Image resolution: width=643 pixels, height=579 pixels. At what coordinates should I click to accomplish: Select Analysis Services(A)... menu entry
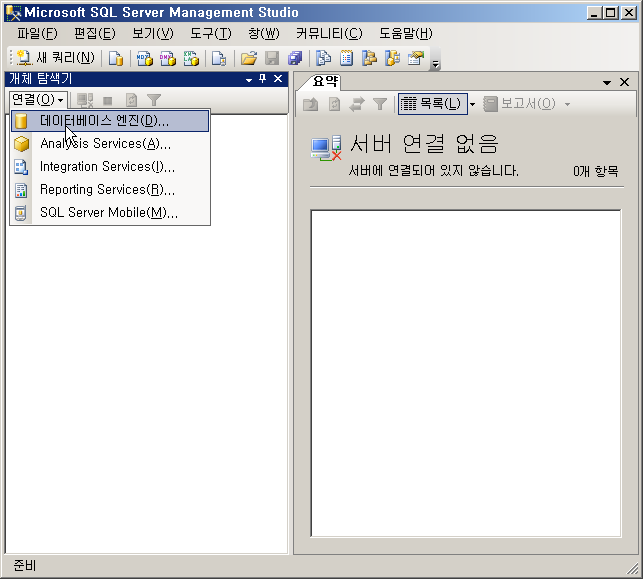pyautogui.click(x=110, y=144)
